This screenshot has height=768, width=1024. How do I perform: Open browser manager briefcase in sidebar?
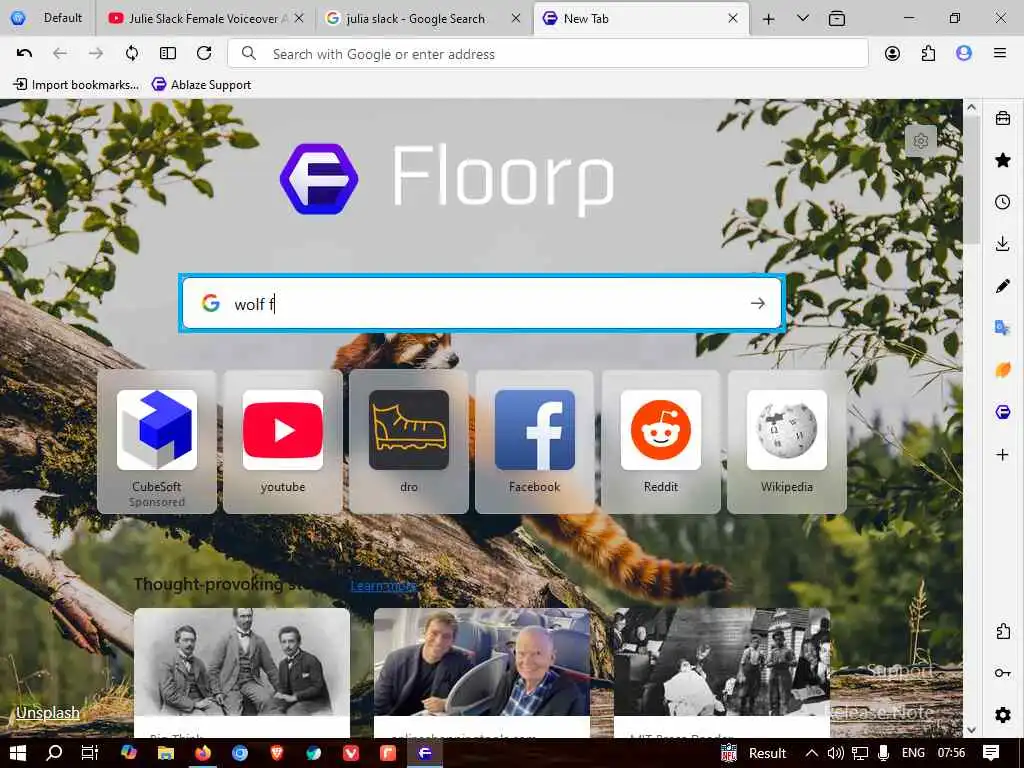(1002, 118)
